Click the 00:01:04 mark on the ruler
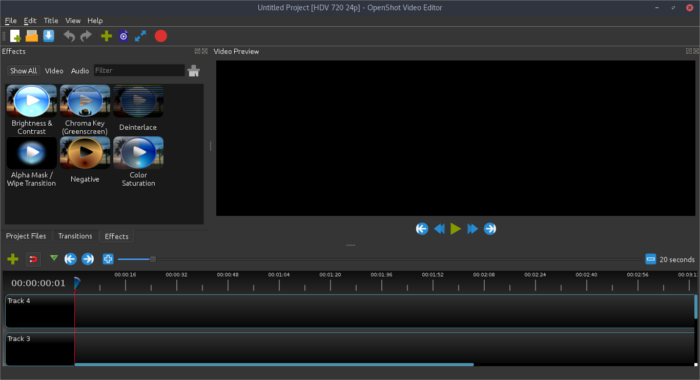The width and height of the screenshot is (700, 380). tap(279, 275)
